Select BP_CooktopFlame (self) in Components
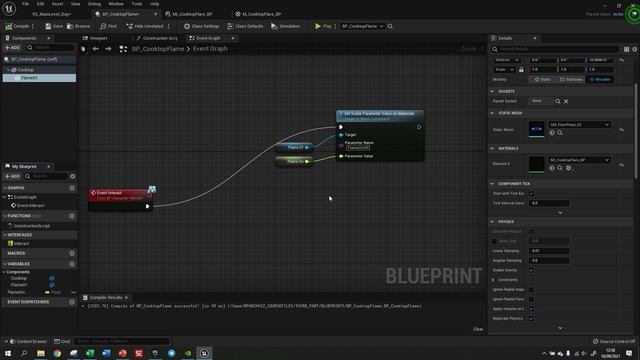Viewport: 640px width, 360px height. 39,59
